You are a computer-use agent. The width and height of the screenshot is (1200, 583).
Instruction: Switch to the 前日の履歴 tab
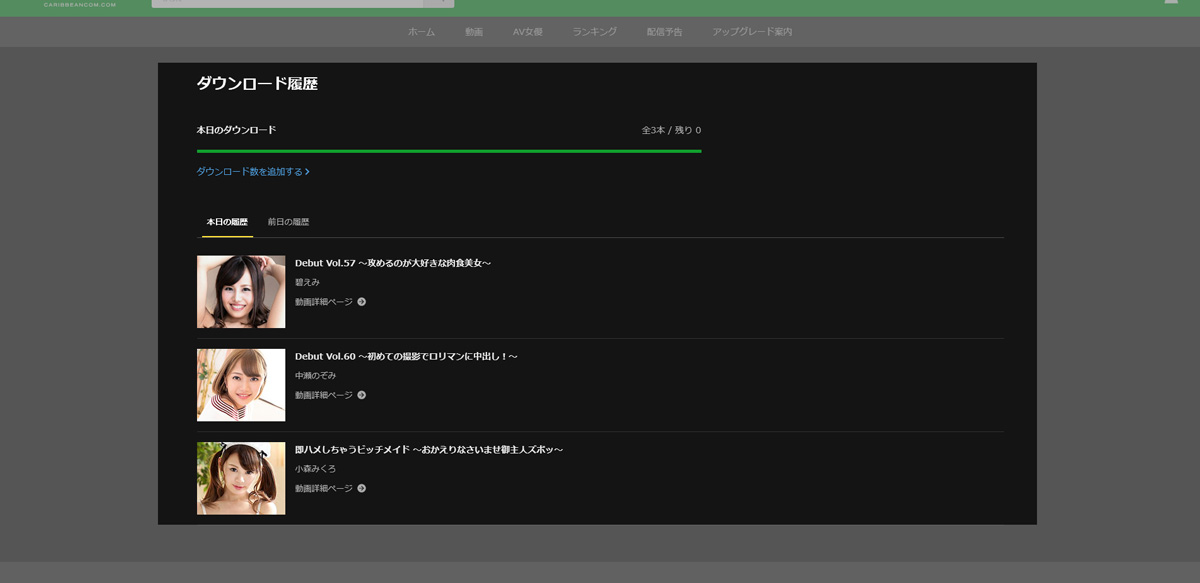coord(288,222)
